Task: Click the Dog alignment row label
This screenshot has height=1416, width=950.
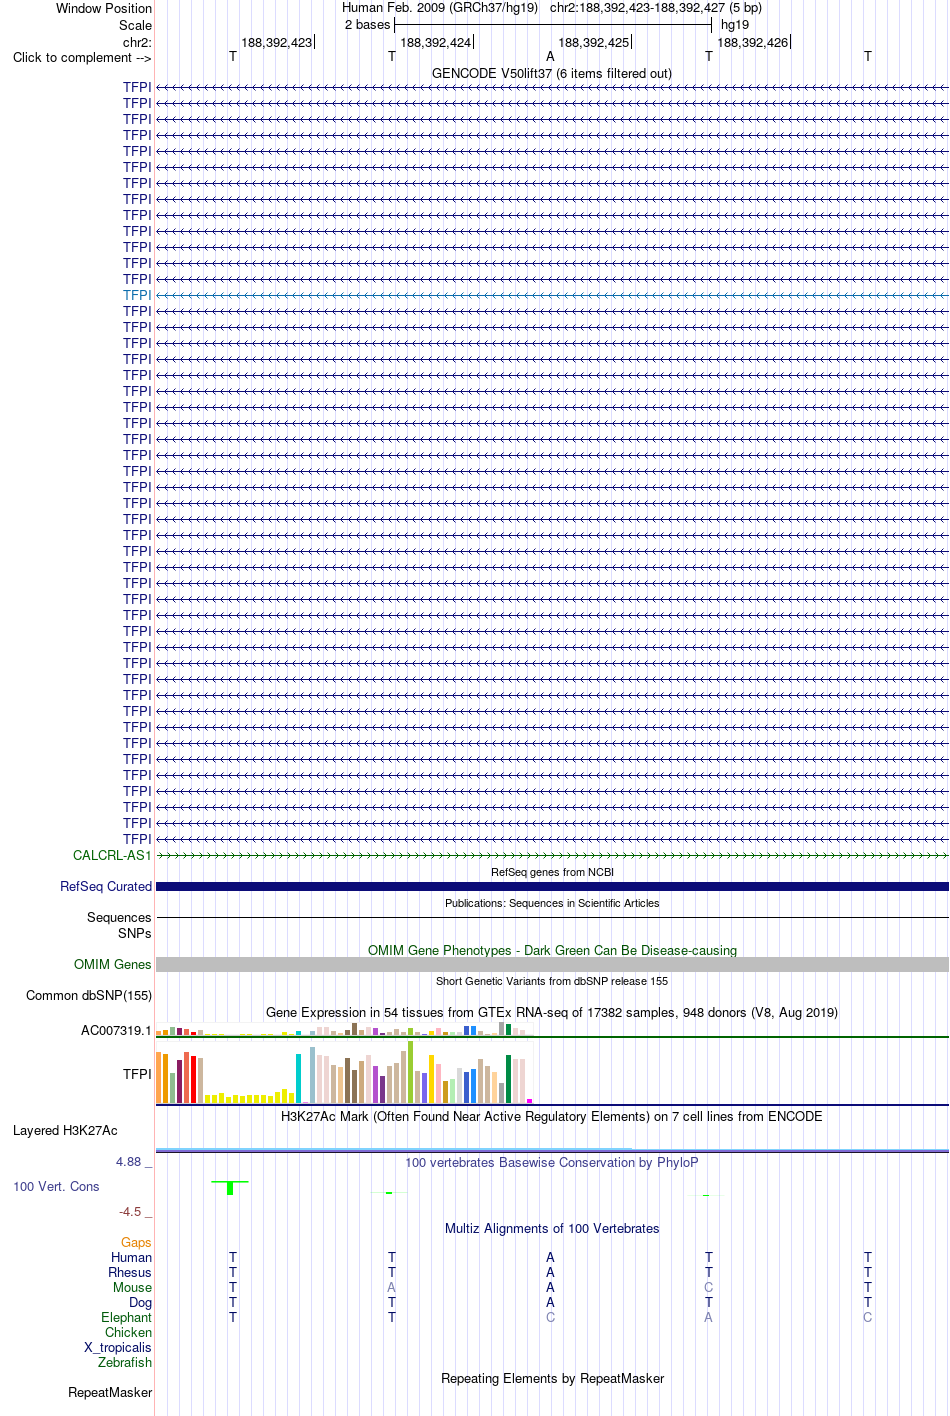Action: (140, 1302)
